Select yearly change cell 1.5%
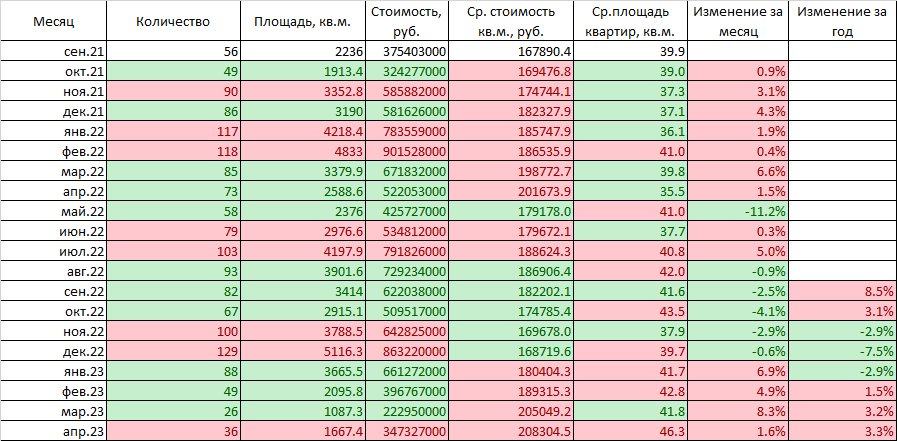This screenshot has width=897, height=441. coord(842,392)
